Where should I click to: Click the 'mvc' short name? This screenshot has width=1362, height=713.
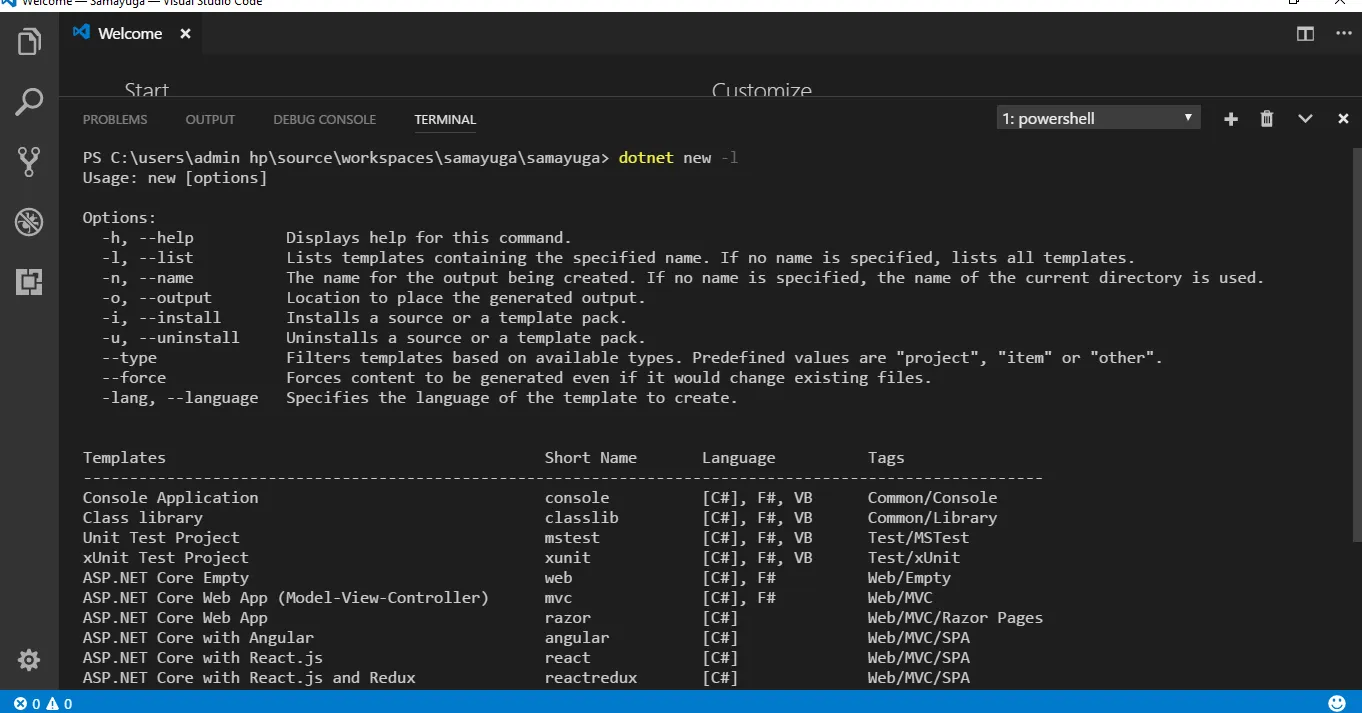(559, 597)
